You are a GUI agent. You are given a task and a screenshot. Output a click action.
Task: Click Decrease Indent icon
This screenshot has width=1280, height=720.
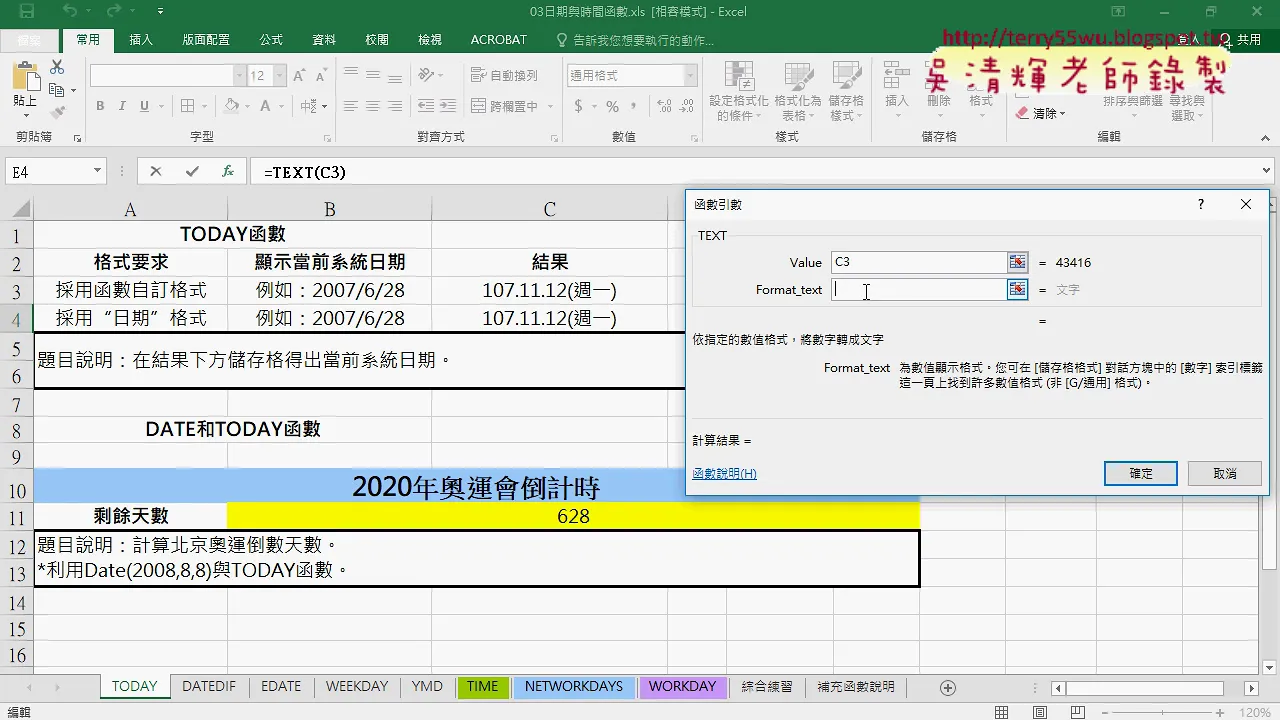(424, 106)
